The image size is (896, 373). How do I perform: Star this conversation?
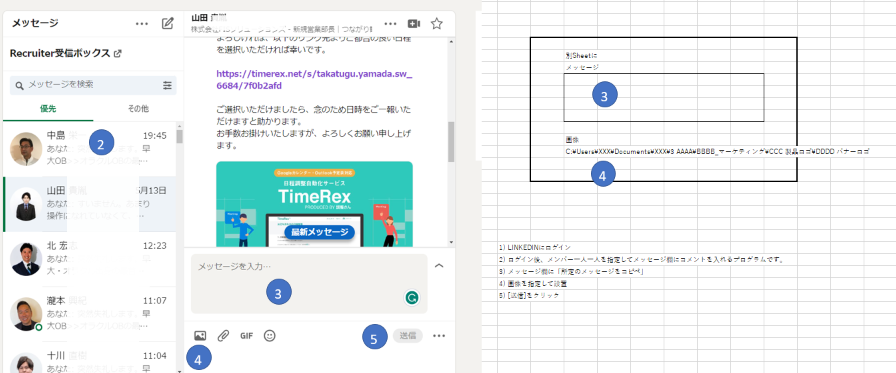pos(437,23)
